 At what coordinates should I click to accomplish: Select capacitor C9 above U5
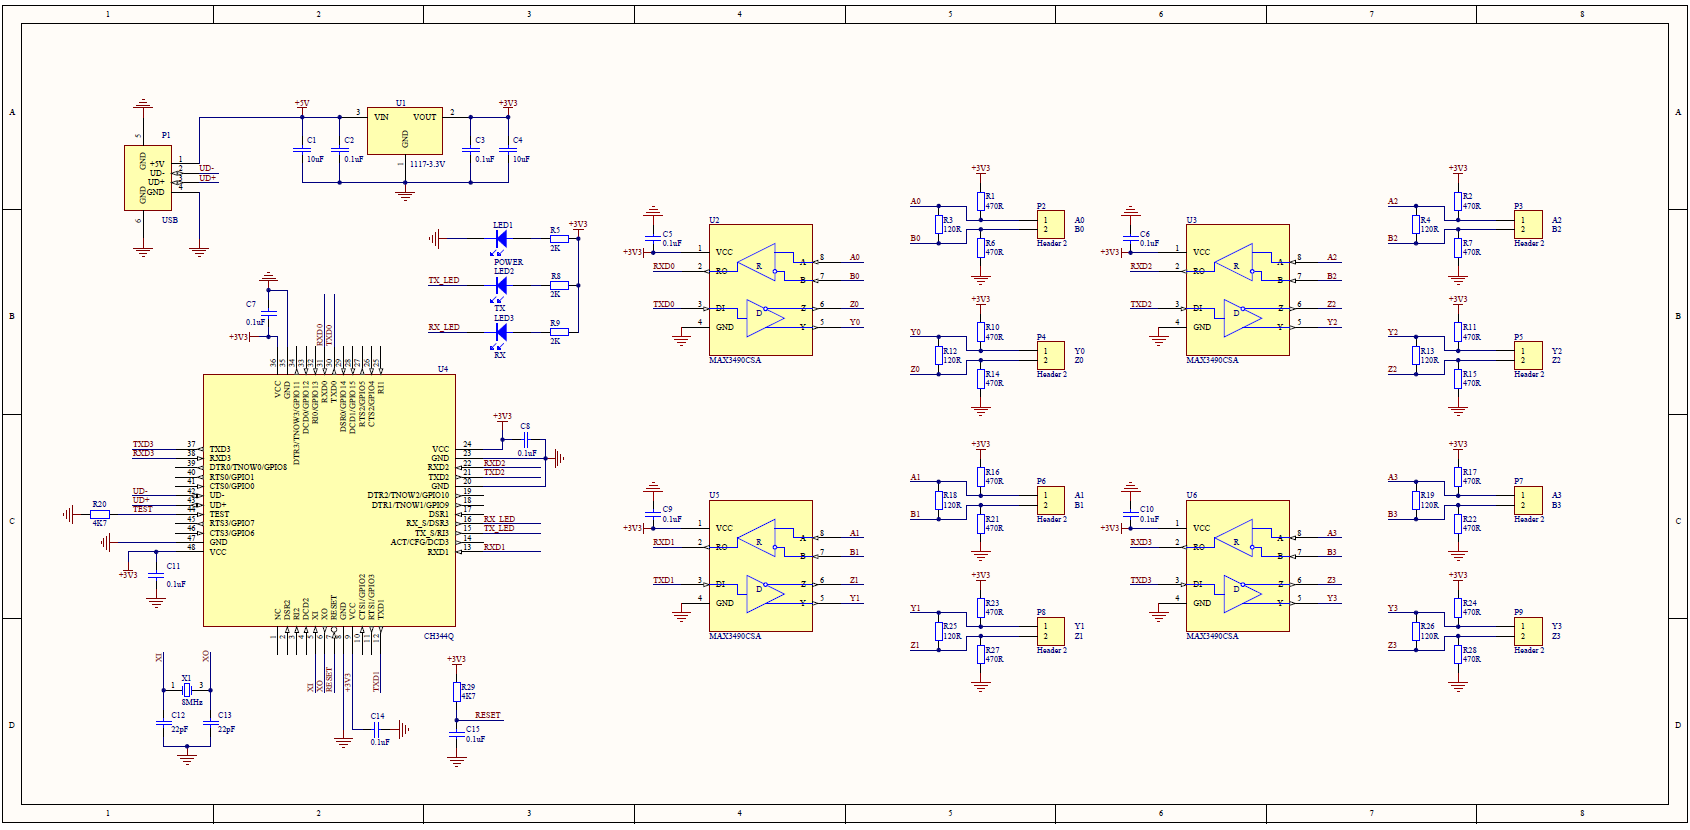point(653,513)
